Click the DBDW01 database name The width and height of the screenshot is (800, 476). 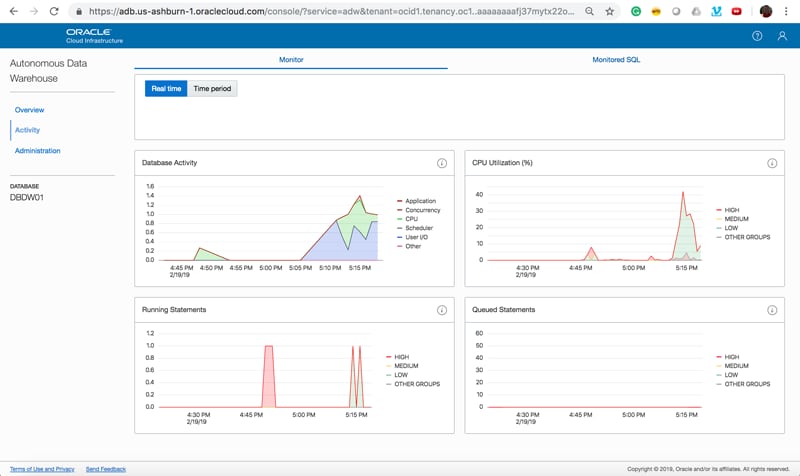pos(27,197)
